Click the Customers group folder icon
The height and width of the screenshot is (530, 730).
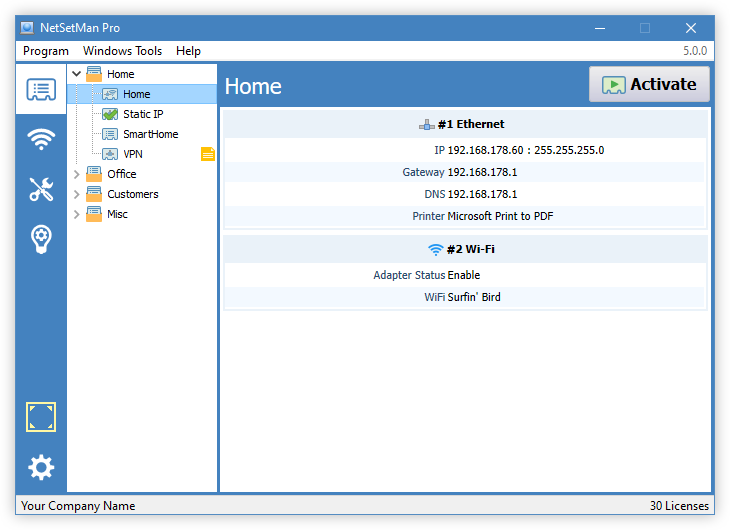94,194
